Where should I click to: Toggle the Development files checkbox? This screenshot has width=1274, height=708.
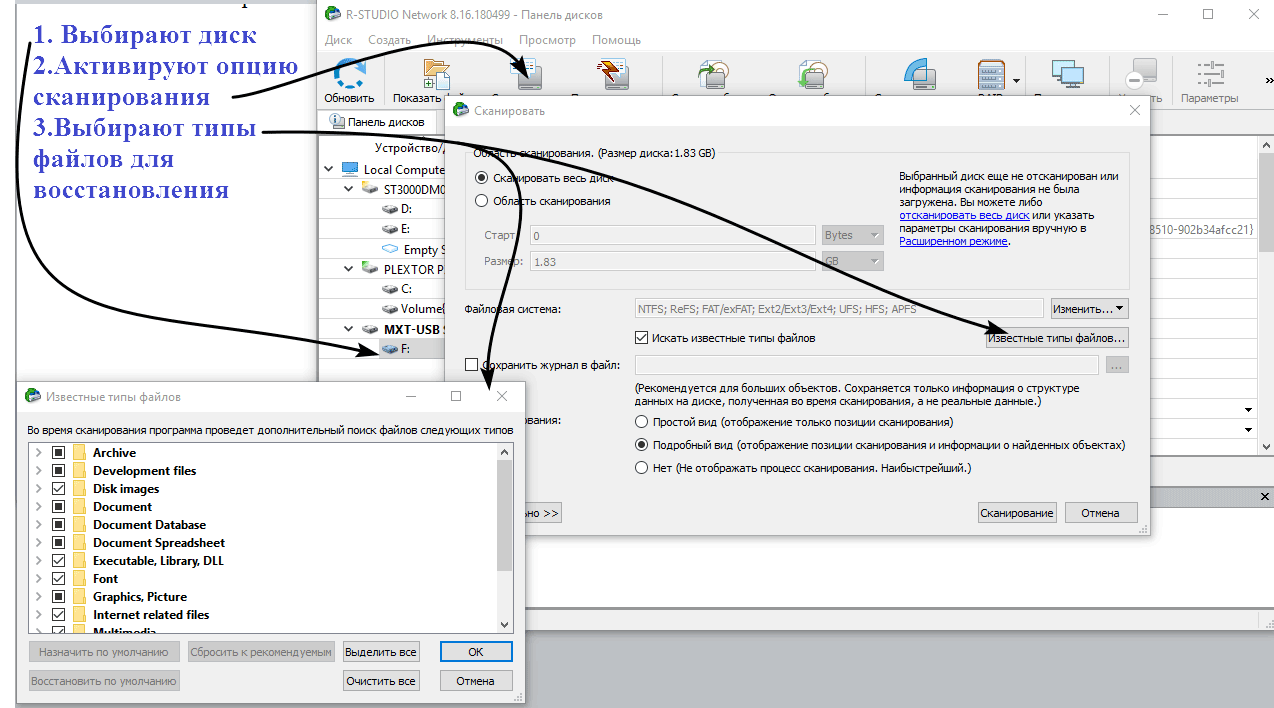pyautogui.click(x=58, y=471)
